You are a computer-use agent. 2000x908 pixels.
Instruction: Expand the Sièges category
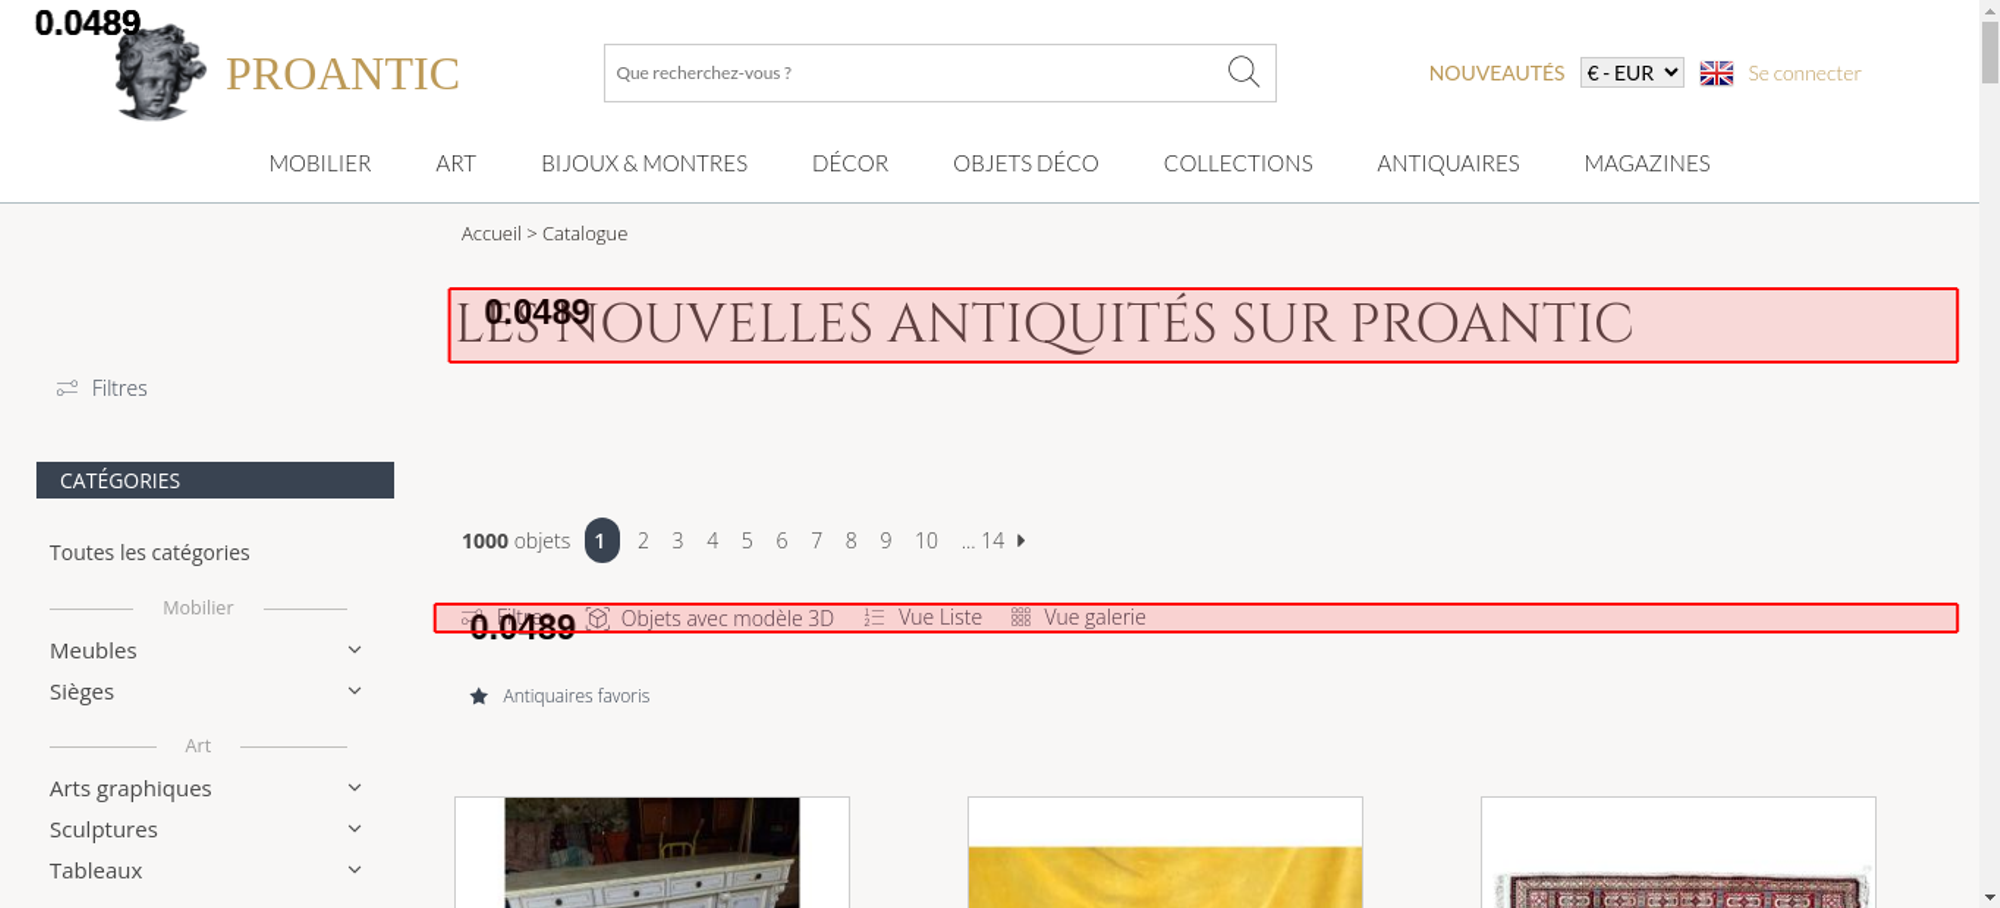coord(354,691)
